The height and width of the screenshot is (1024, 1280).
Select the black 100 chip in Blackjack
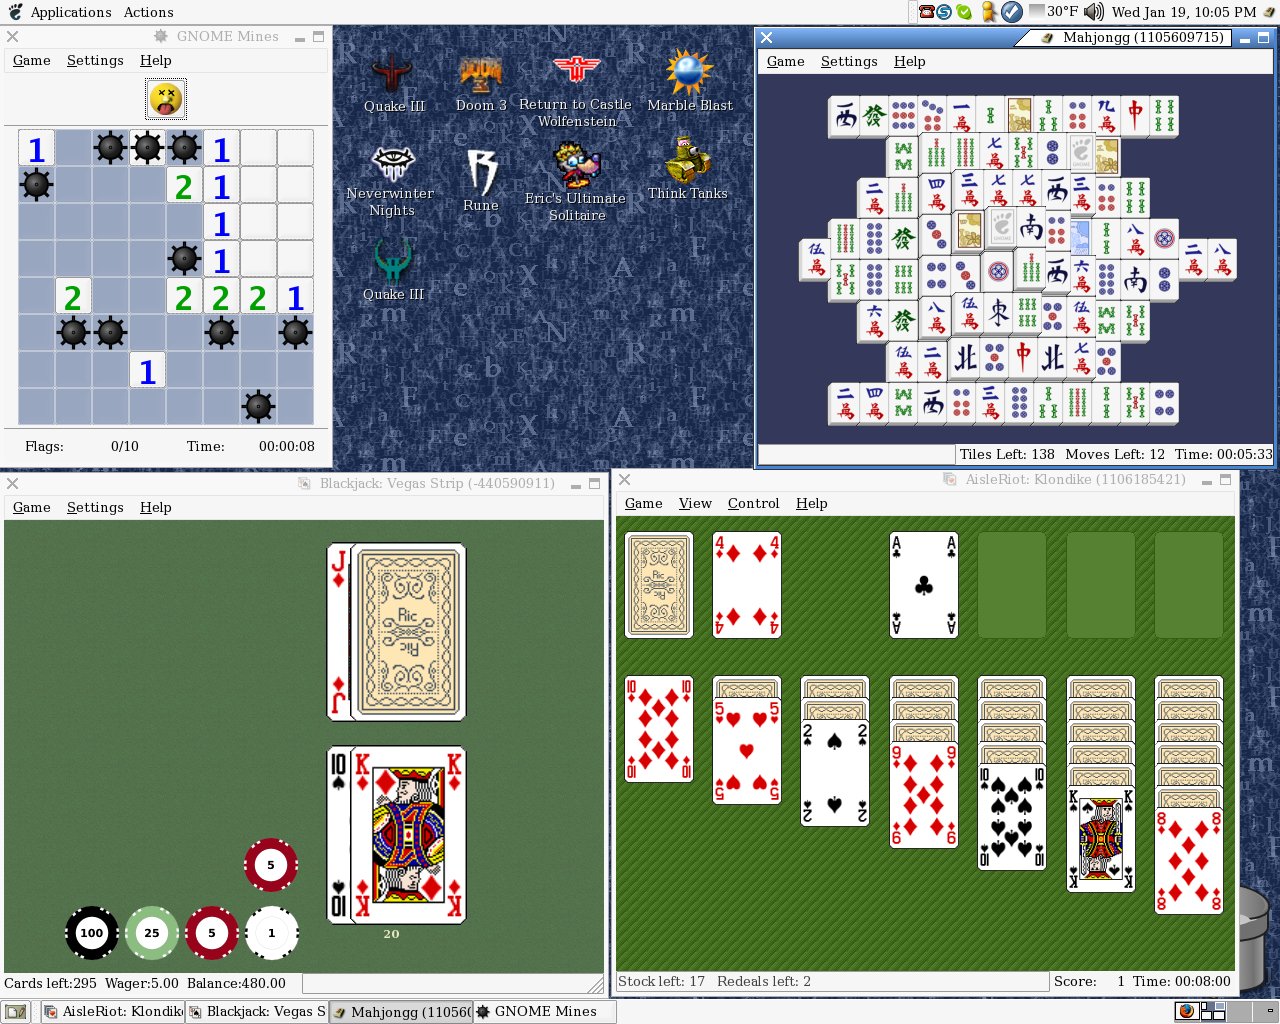(91, 933)
